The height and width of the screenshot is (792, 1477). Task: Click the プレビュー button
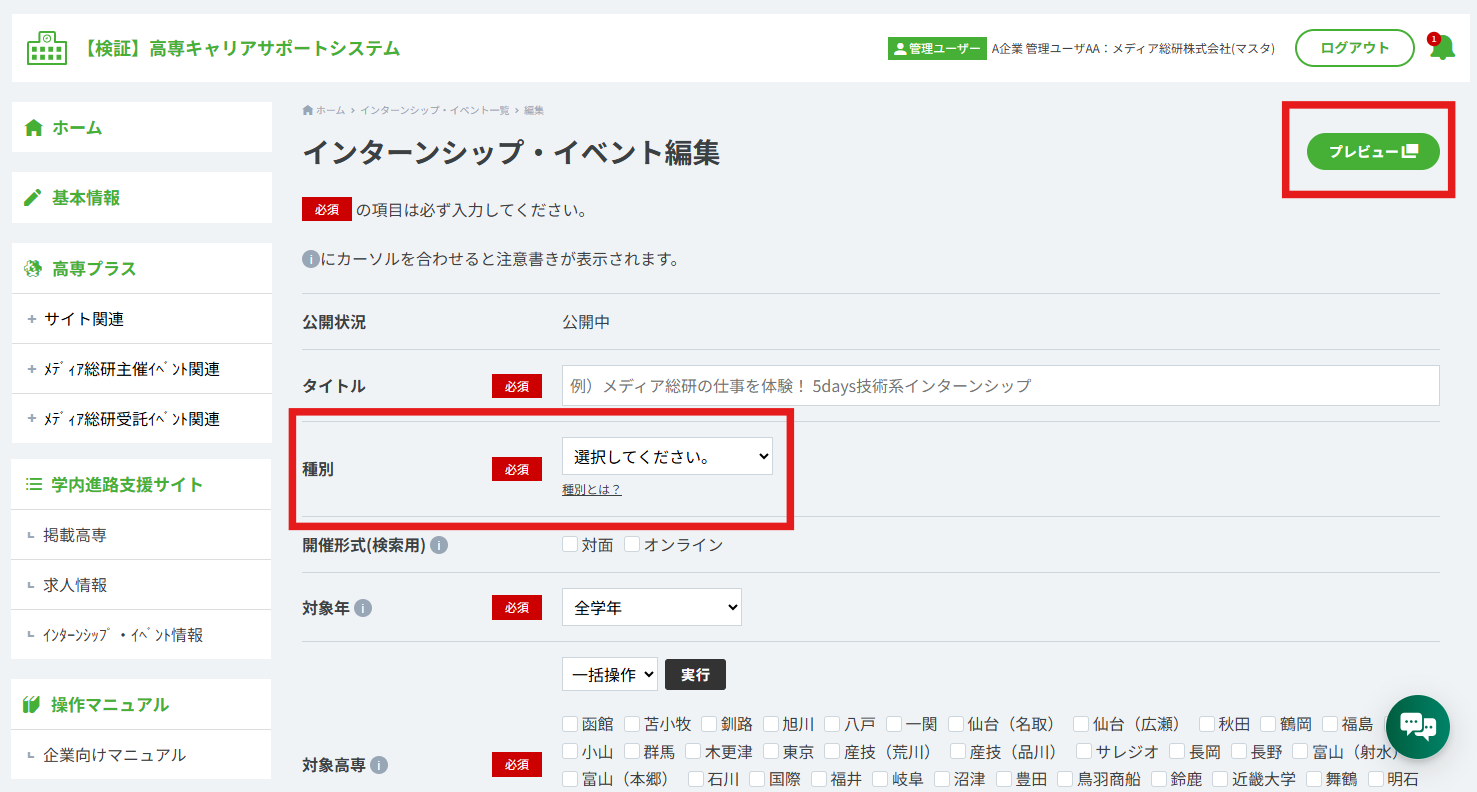point(1373,151)
